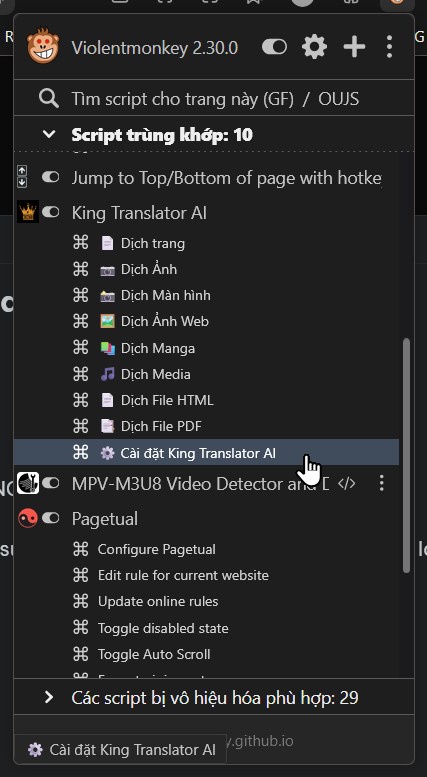Image resolution: width=427 pixels, height=777 pixels.
Task: Click the King Translator AI crown icon
Action: [27, 212]
